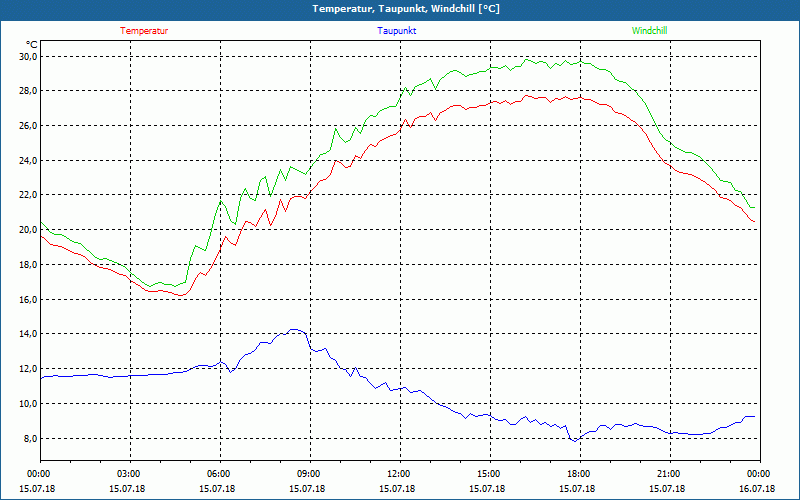Click the 16,0 y-axis value

pyautogui.click(x=28, y=299)
